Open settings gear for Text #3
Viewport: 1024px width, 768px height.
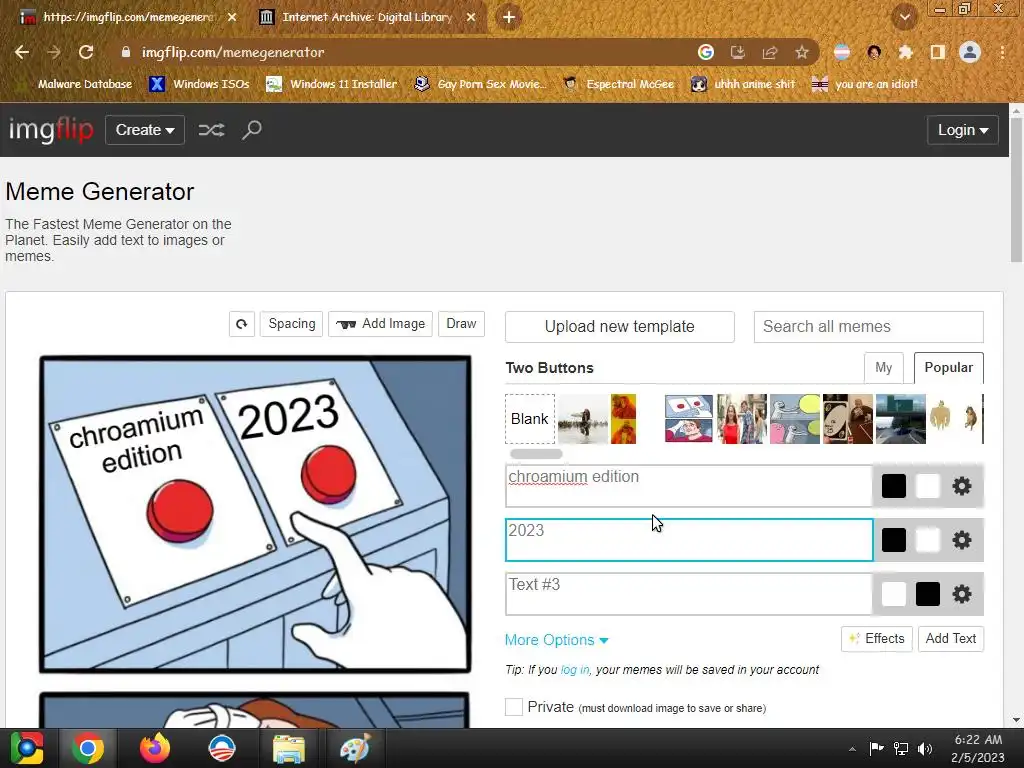(961, 594)
